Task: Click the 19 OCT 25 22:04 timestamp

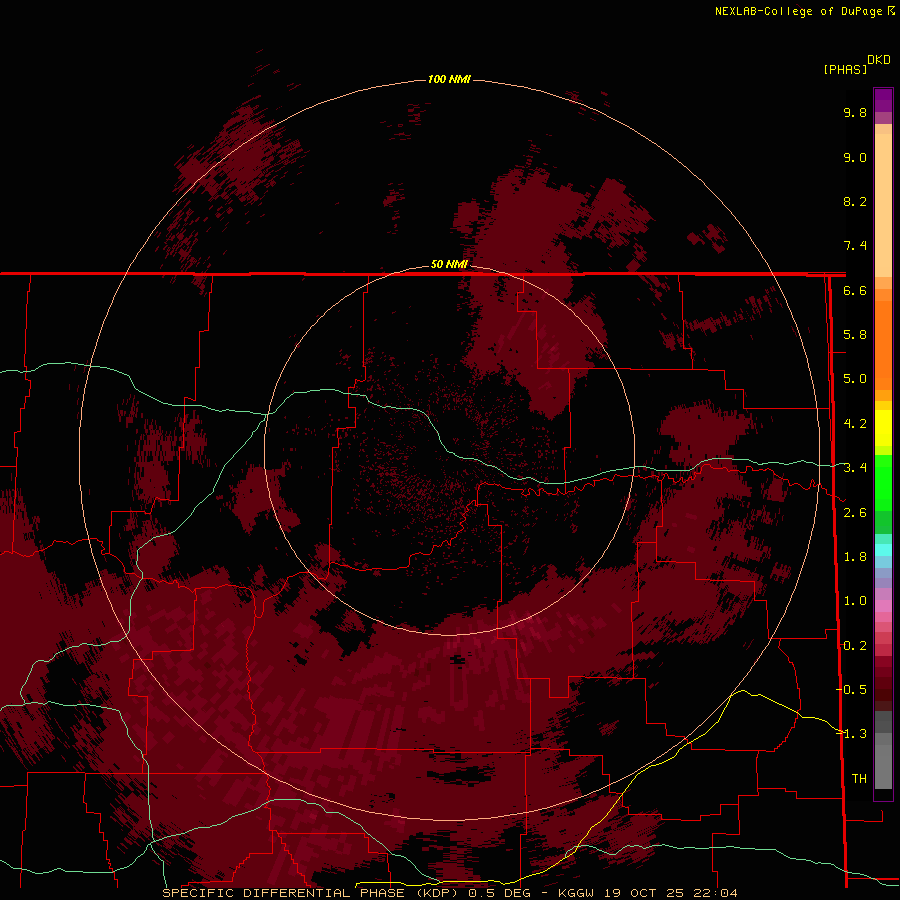Action: point(670,893)
